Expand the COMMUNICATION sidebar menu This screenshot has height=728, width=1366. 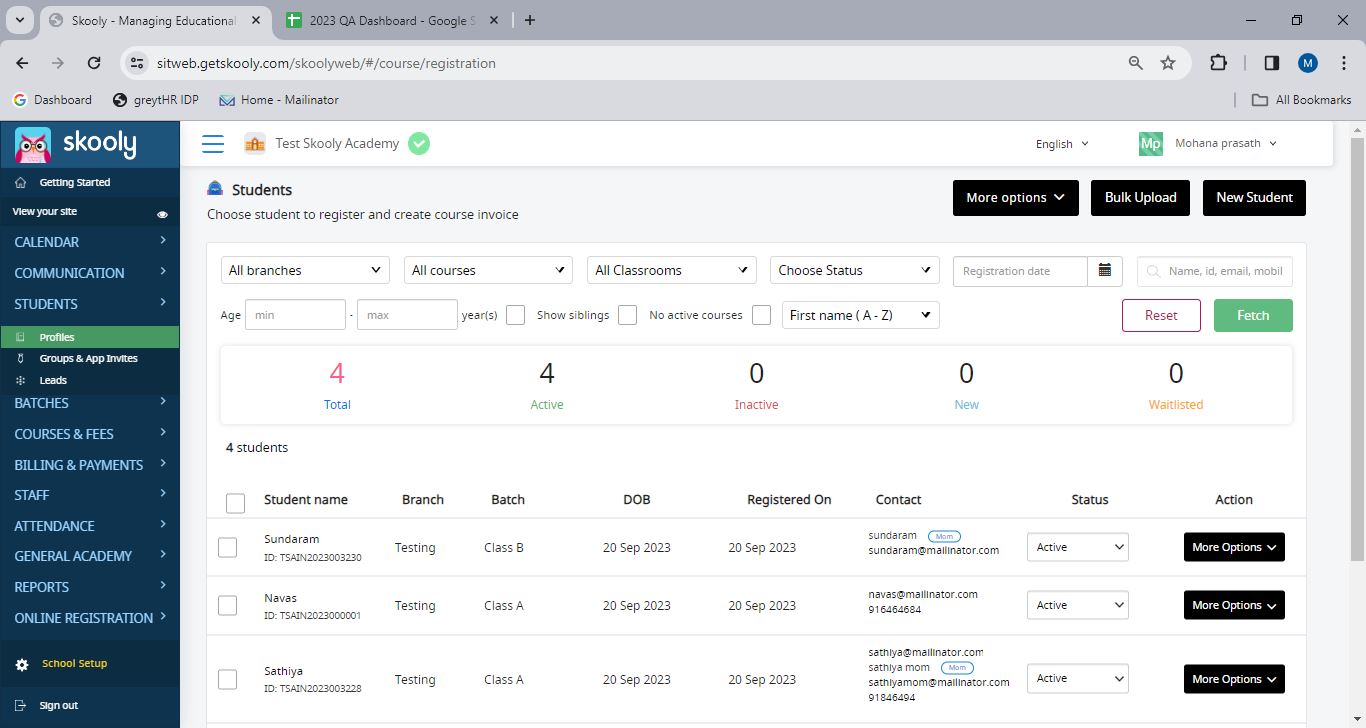[x=90, y=273]
